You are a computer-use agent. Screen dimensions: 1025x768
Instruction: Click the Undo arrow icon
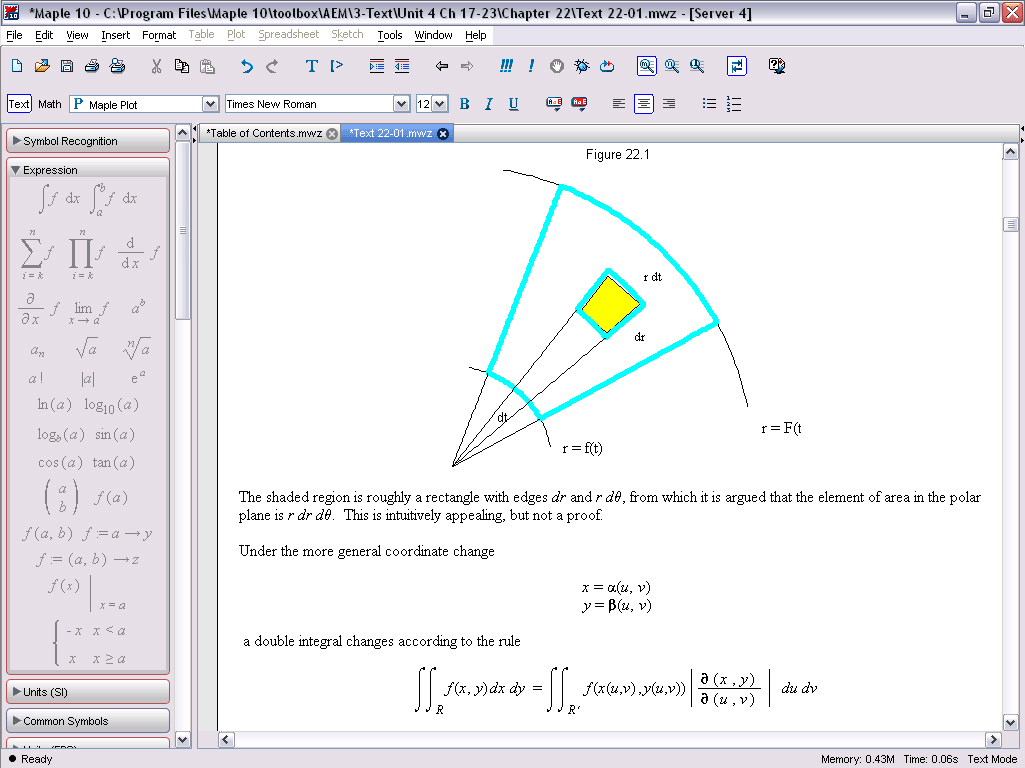pos(247,66)
